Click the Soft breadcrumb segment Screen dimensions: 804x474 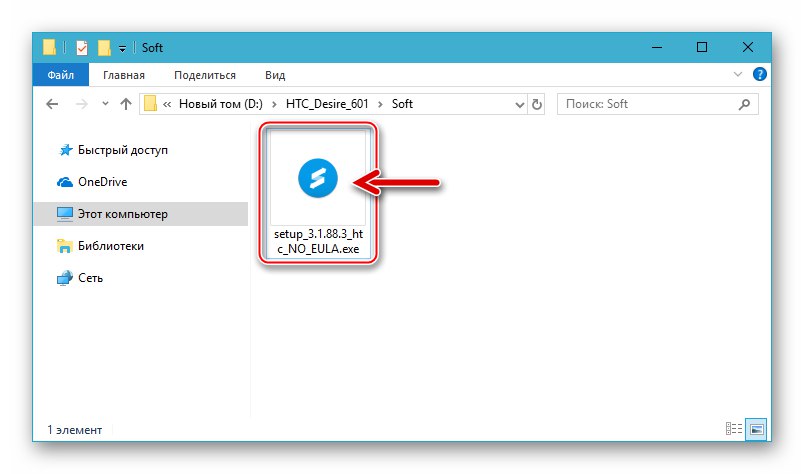(402, 104)
